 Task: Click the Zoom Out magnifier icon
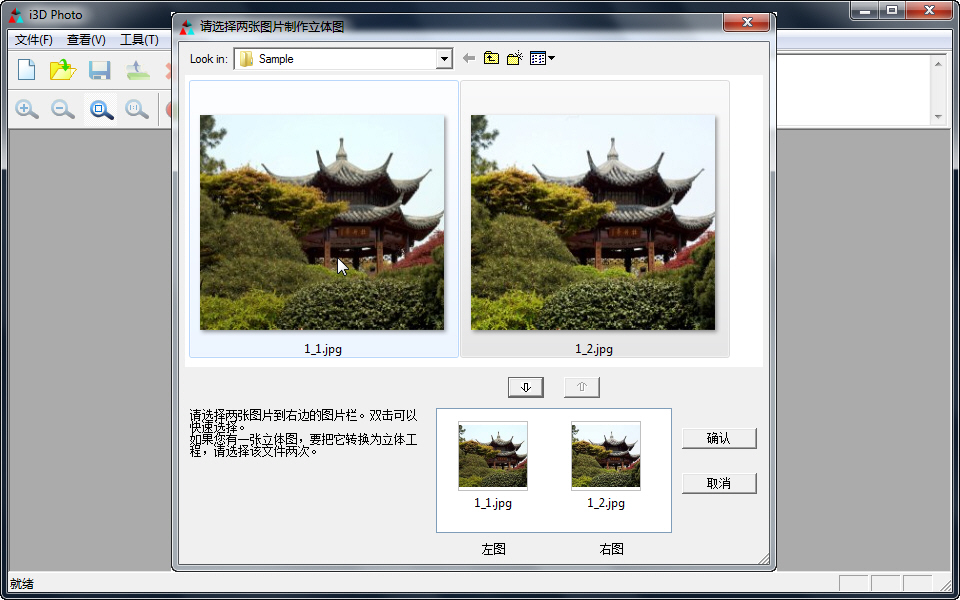point(62,110)
